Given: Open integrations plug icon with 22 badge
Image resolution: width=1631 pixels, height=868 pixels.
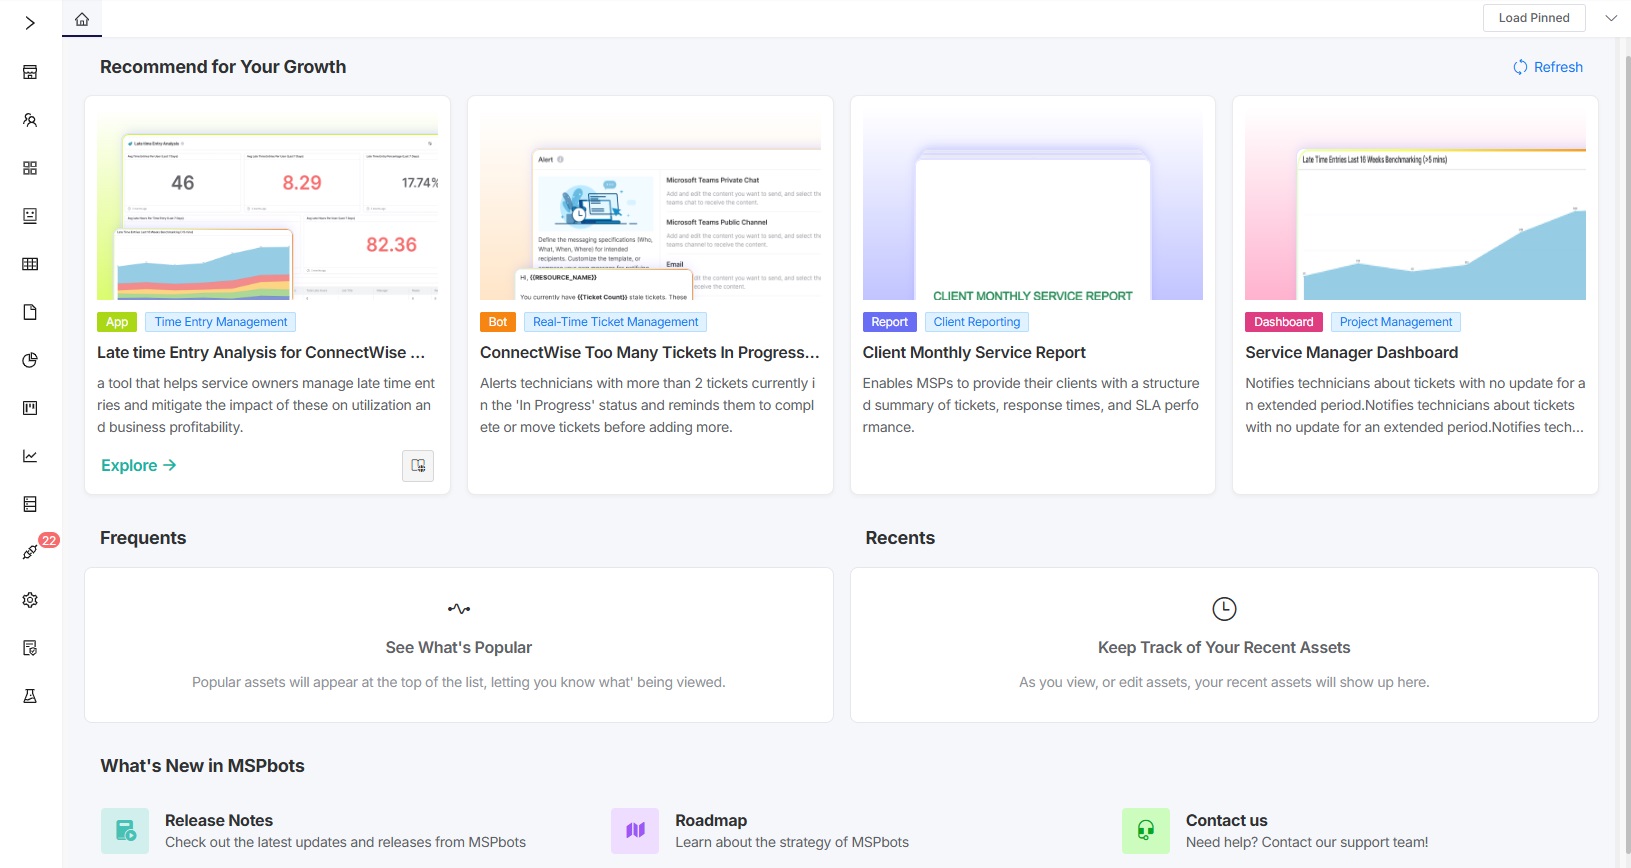Looking at the screenshot, I should 30,552.
